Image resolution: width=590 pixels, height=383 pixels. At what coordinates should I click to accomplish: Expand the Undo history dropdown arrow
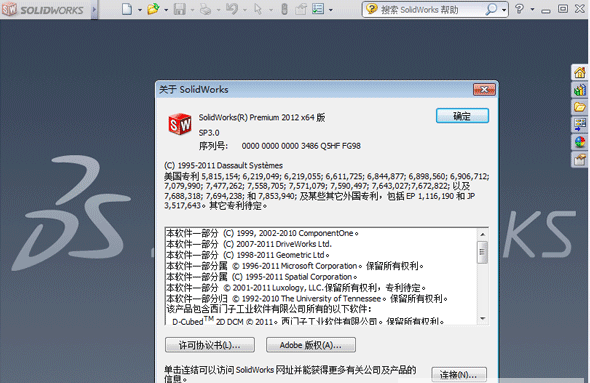[x=245, y=10]
